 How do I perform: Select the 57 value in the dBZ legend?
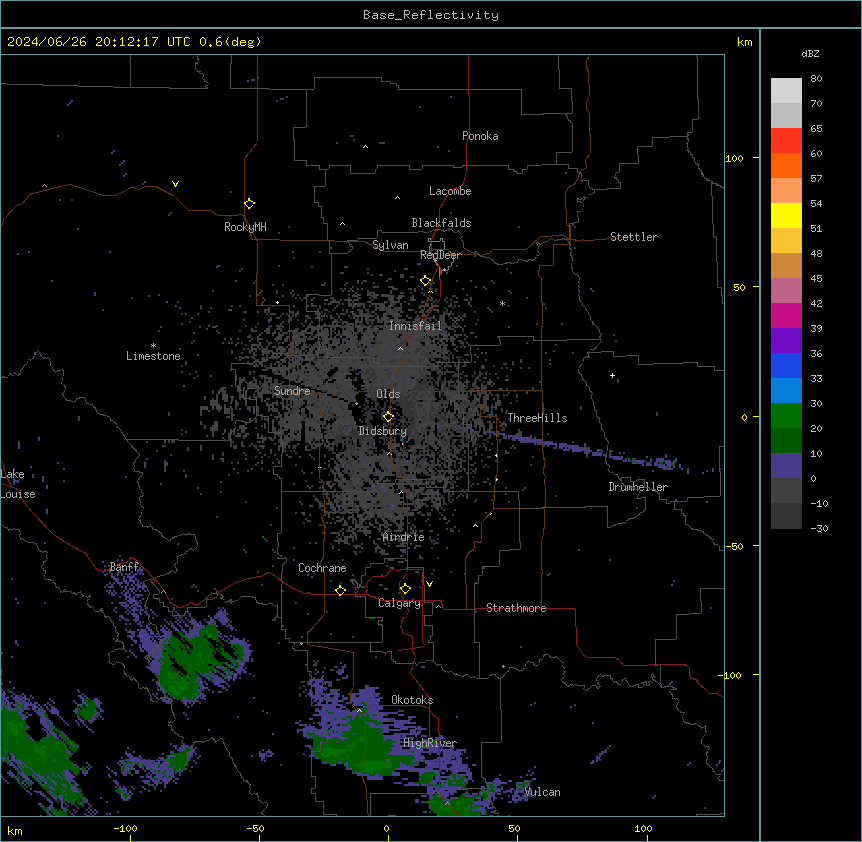point(816,179)
